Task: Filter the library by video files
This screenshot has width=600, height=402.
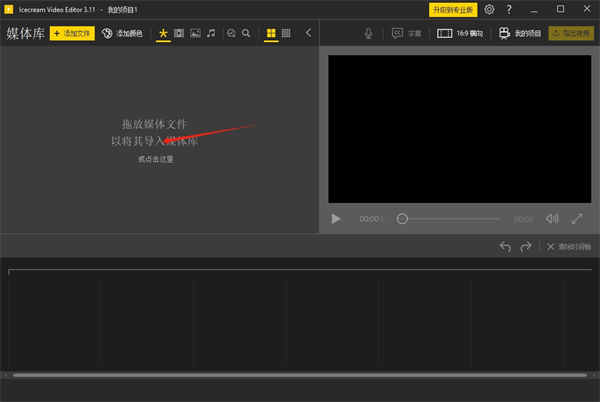Action: pyautogui.click(x=179, y=33)
